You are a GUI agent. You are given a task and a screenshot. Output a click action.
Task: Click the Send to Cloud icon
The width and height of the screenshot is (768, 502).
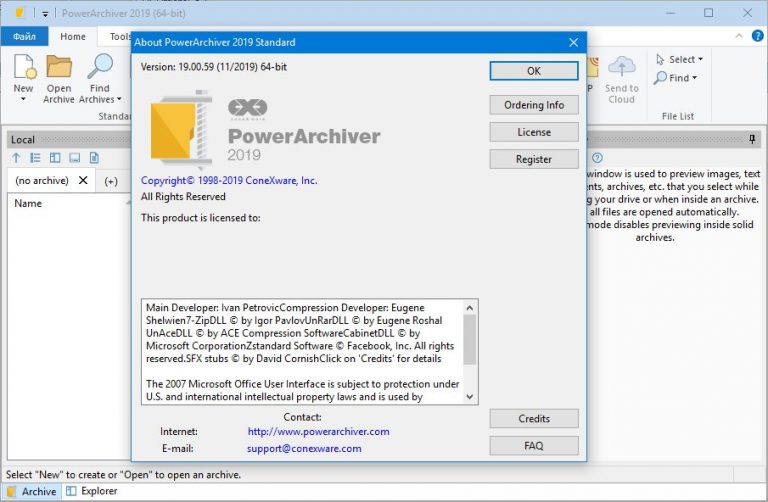[622, 67]
